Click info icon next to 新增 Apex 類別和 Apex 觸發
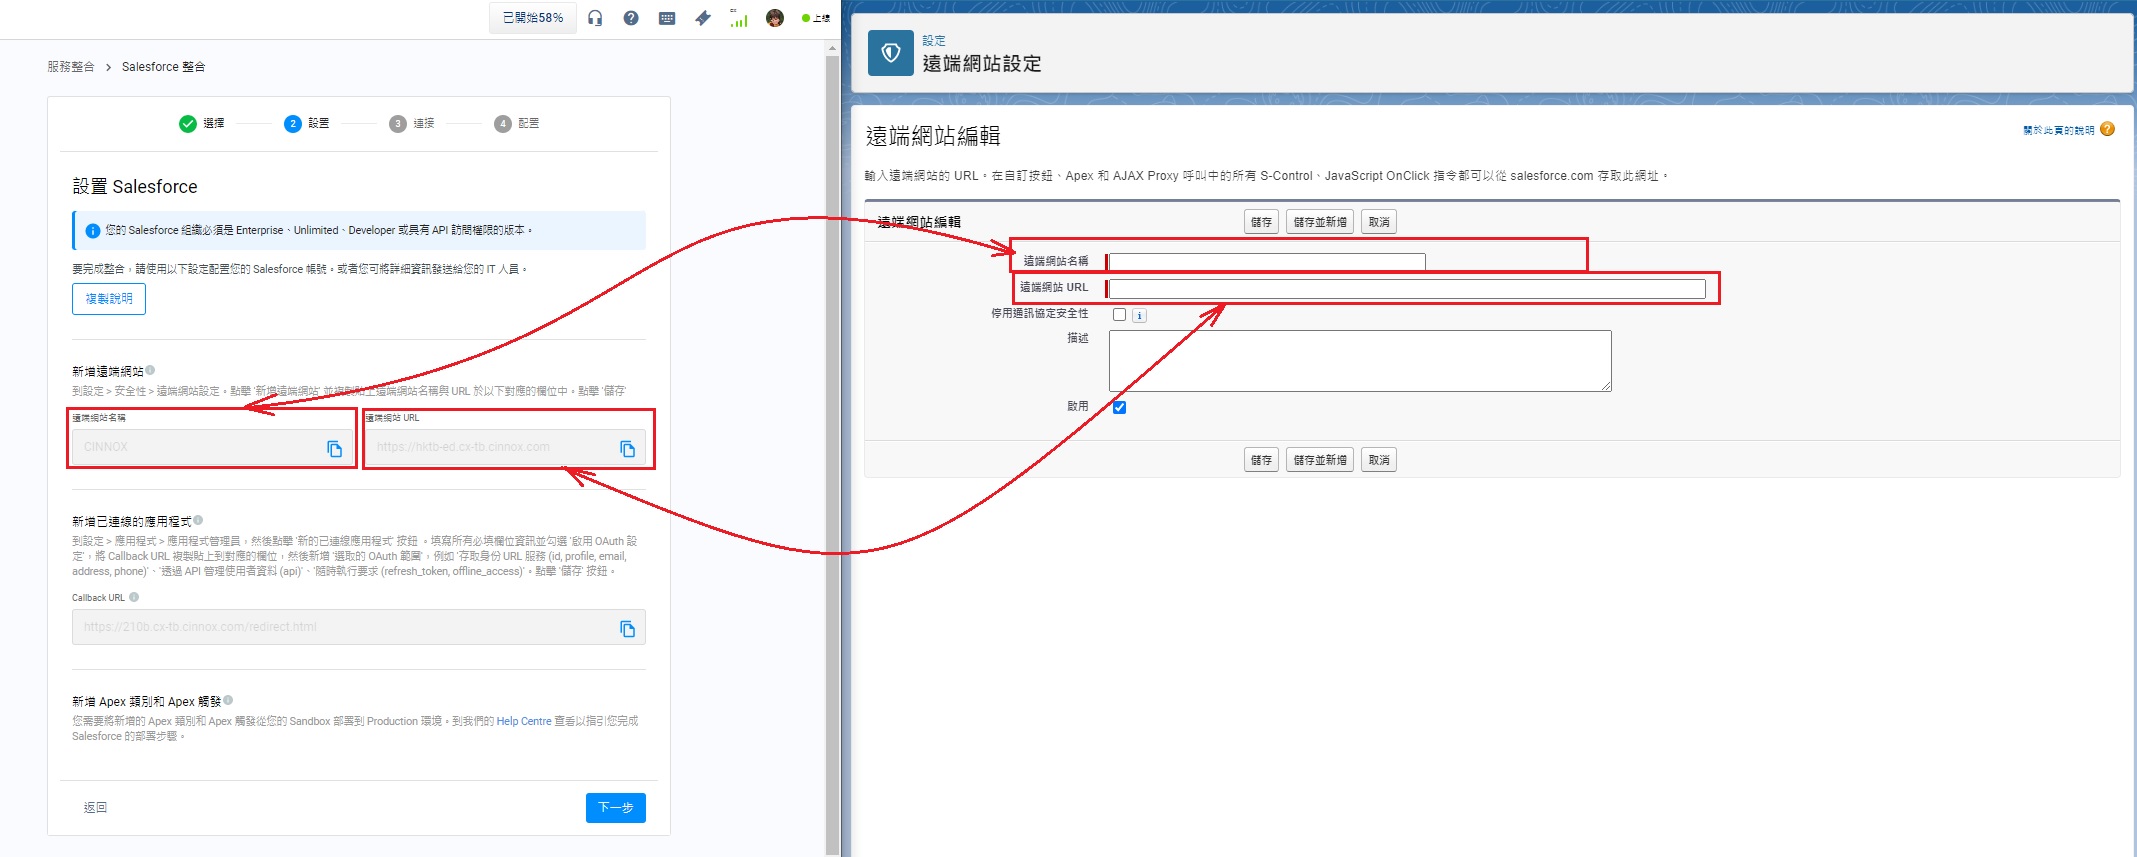Image resolution: width=2137 pixels, height=857 pixels. click(228, 700)
